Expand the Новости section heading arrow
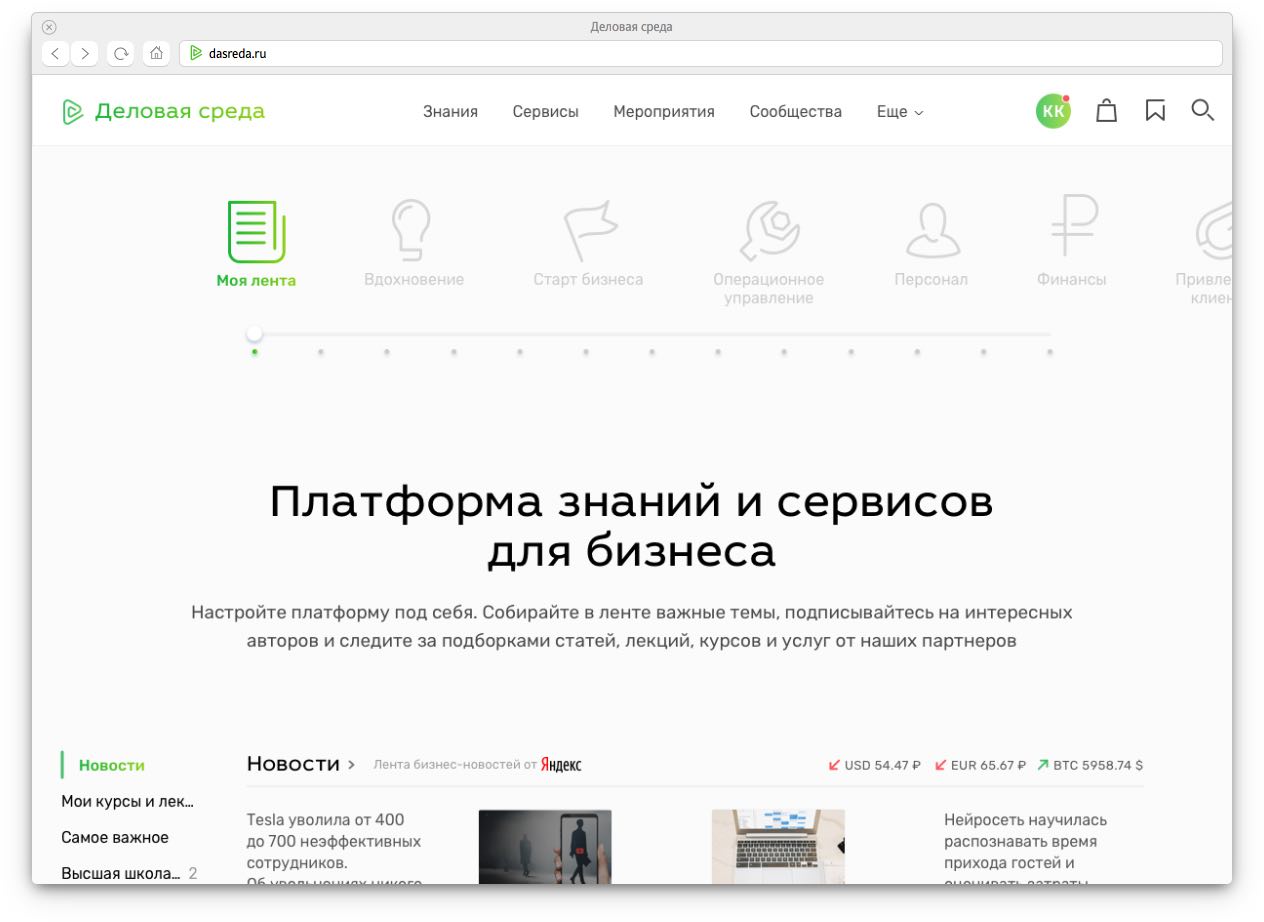1264x922 pixels. tap(351, 765)
